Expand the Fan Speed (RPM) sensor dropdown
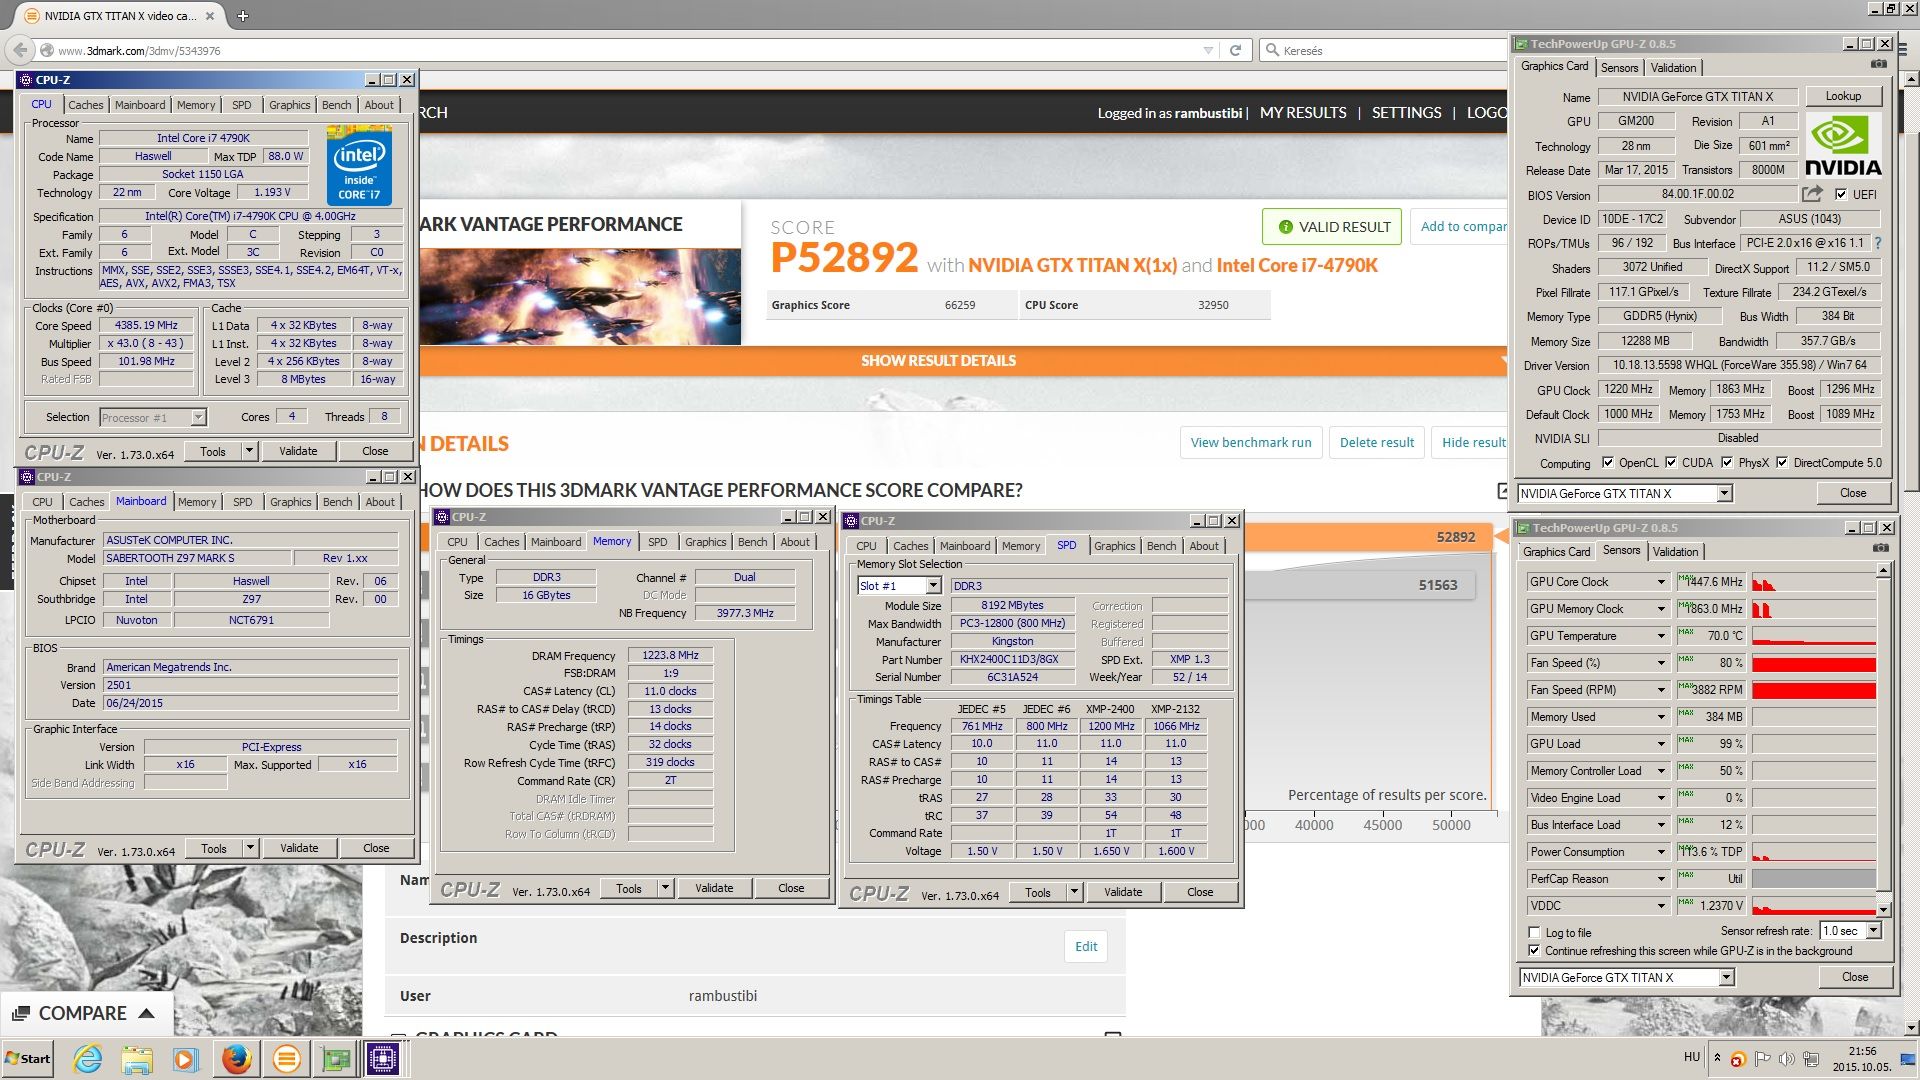The height and width of the screenshot is (1080, 1920). pyautogui.click(x=1661, y=690)
